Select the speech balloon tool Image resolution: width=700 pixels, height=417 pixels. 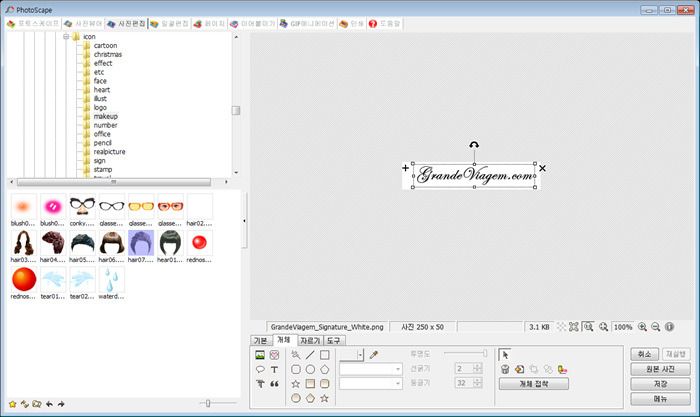pyautogui.click(x=260, y=369)
